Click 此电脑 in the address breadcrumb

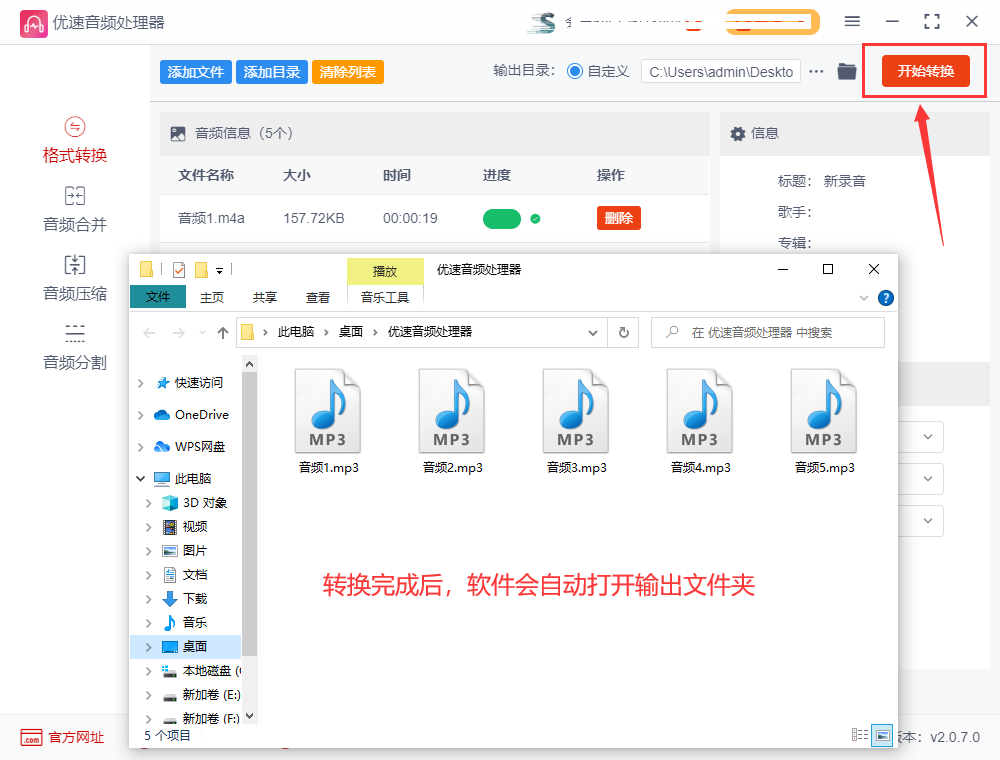pyautogui.click(x=296, y=332)
